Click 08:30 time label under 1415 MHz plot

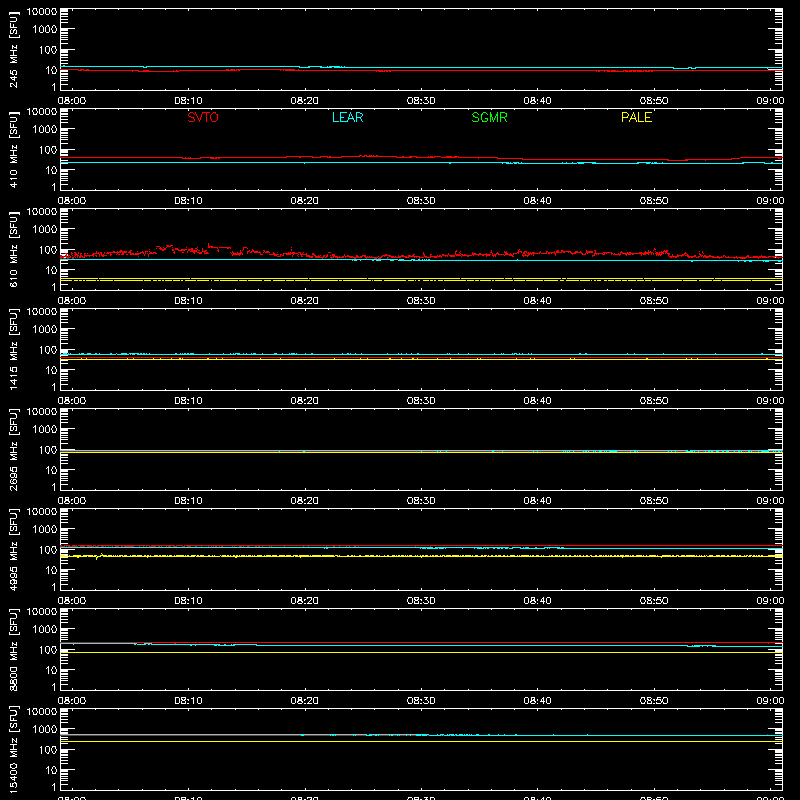point(421,401)
